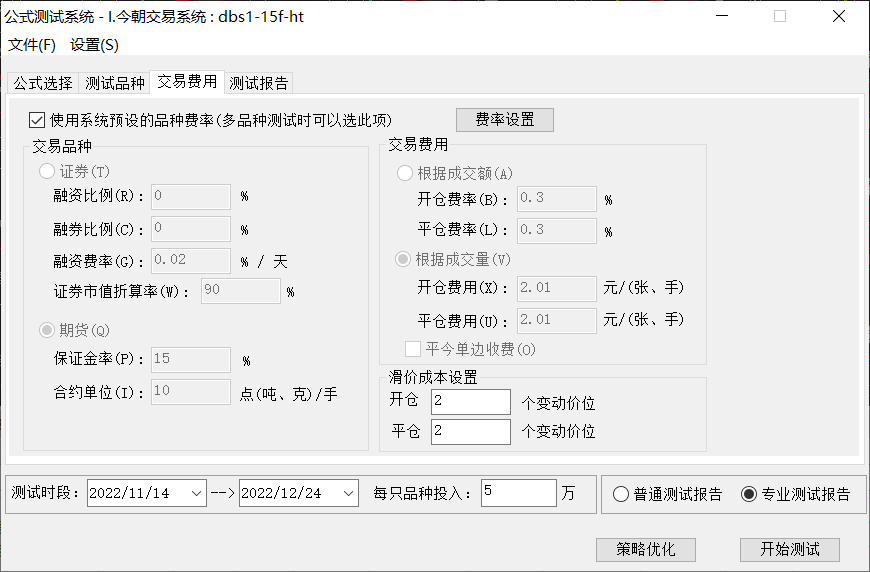Click the 平仓 slippage input field
The width and height of the screenshot is (870, 572).
click(x=471, y=432)
